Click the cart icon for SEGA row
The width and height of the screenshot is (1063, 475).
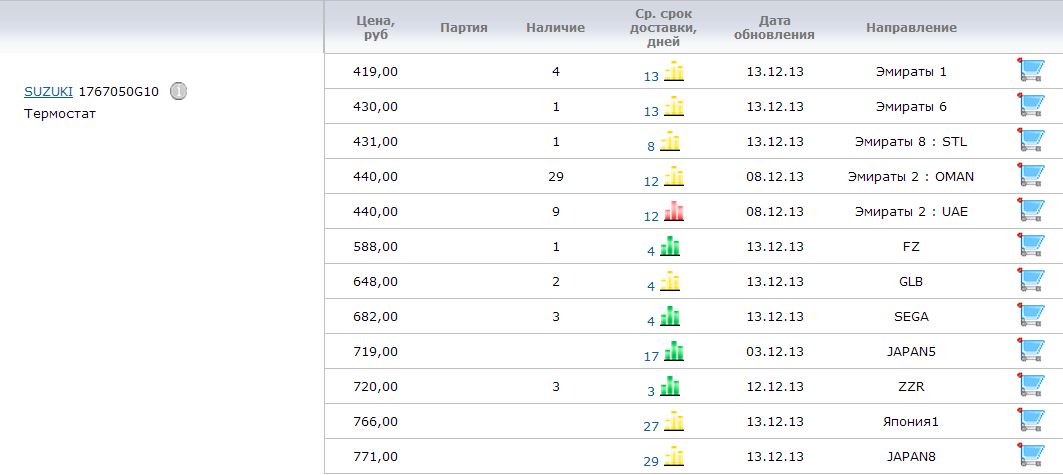[x=1030, y=316]
